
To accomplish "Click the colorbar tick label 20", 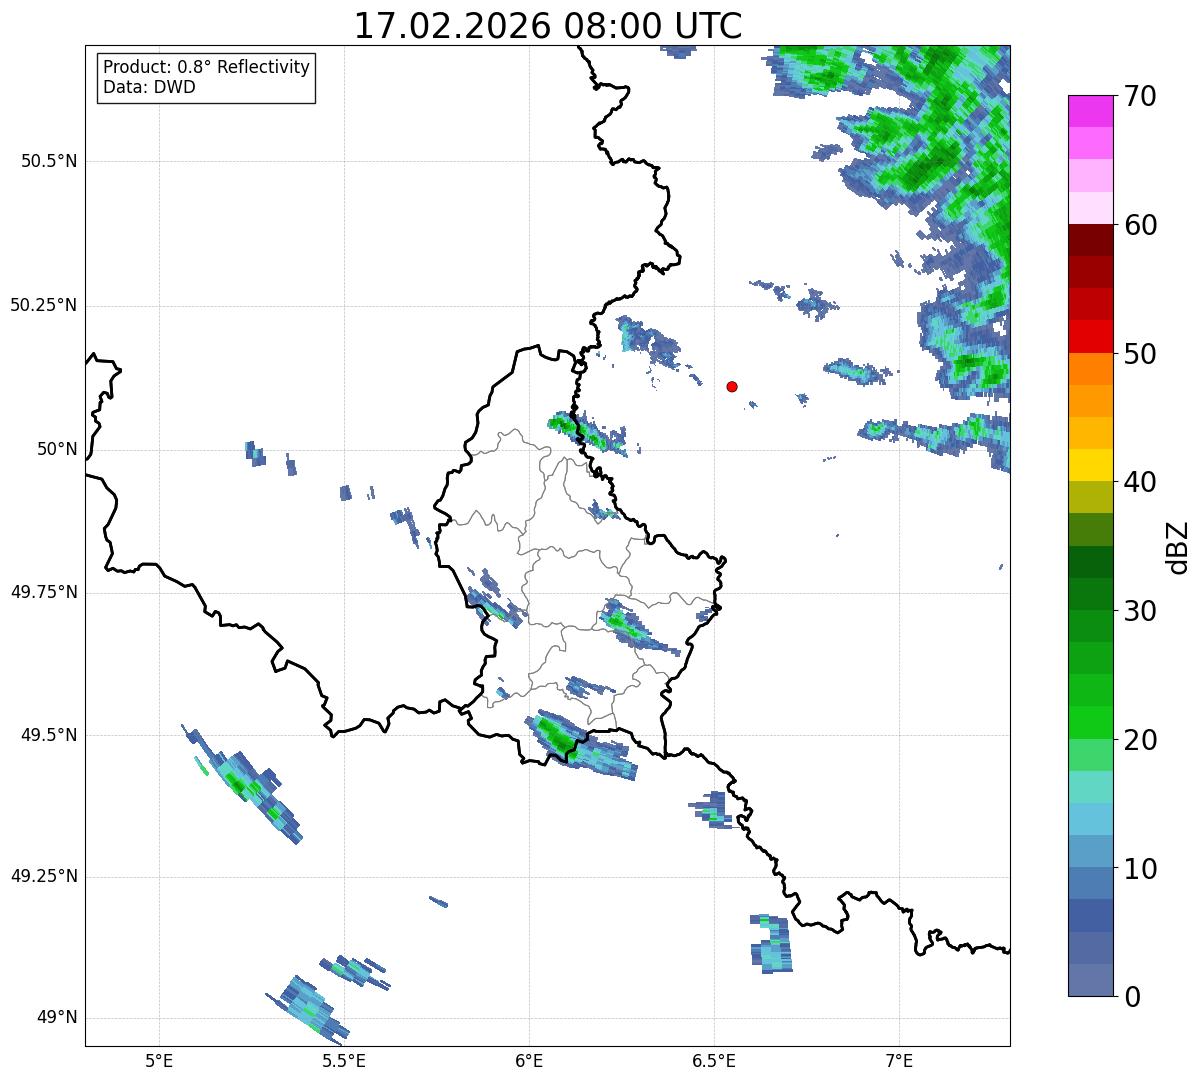I will 1140,740.
